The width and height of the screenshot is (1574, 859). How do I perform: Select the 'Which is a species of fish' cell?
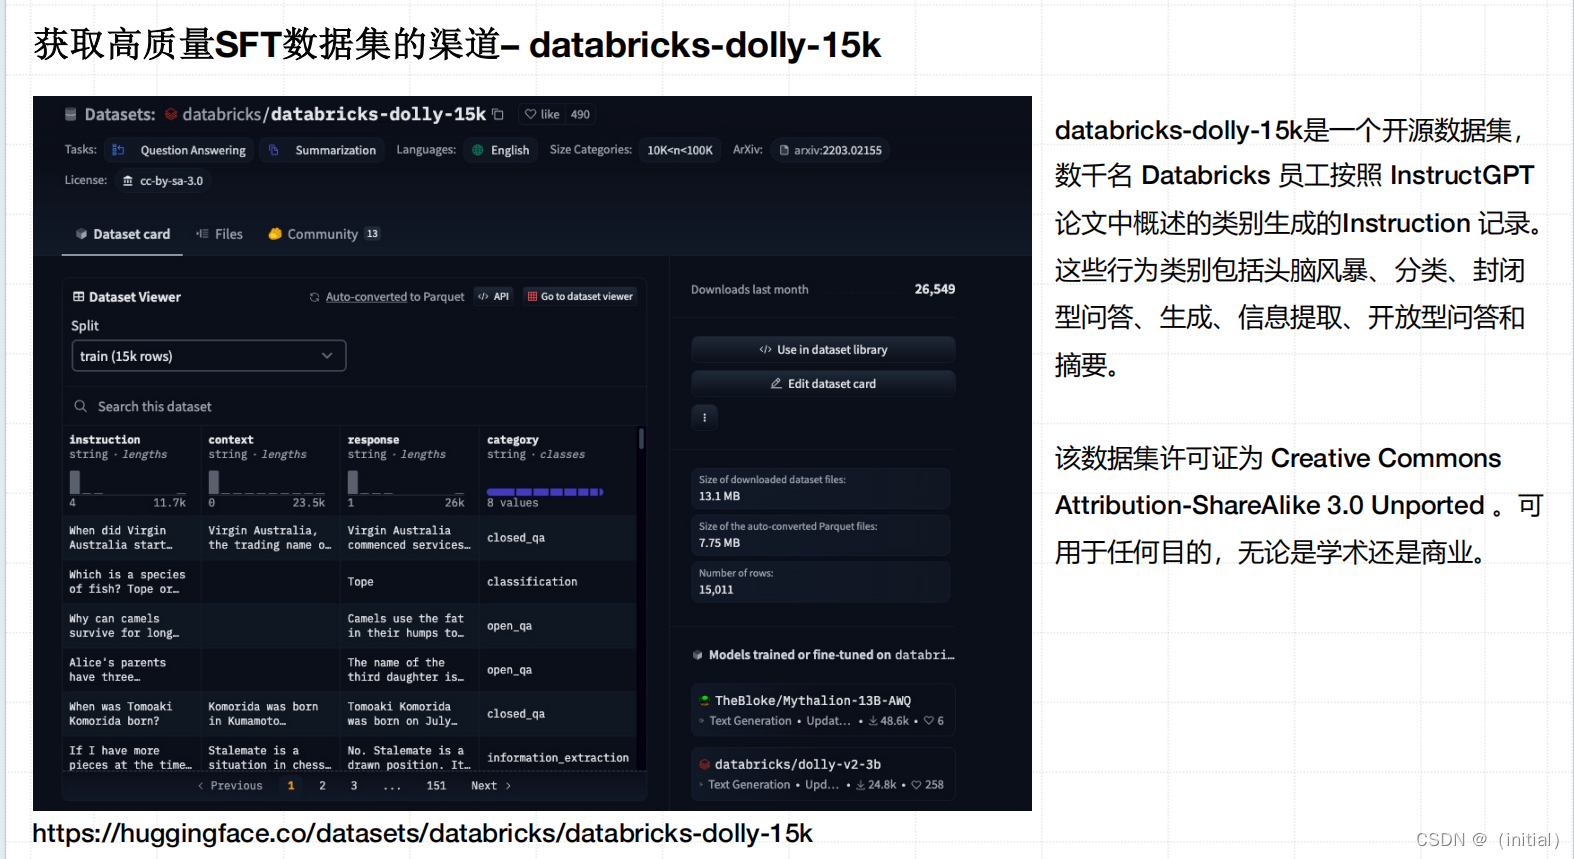pos(131,582)
